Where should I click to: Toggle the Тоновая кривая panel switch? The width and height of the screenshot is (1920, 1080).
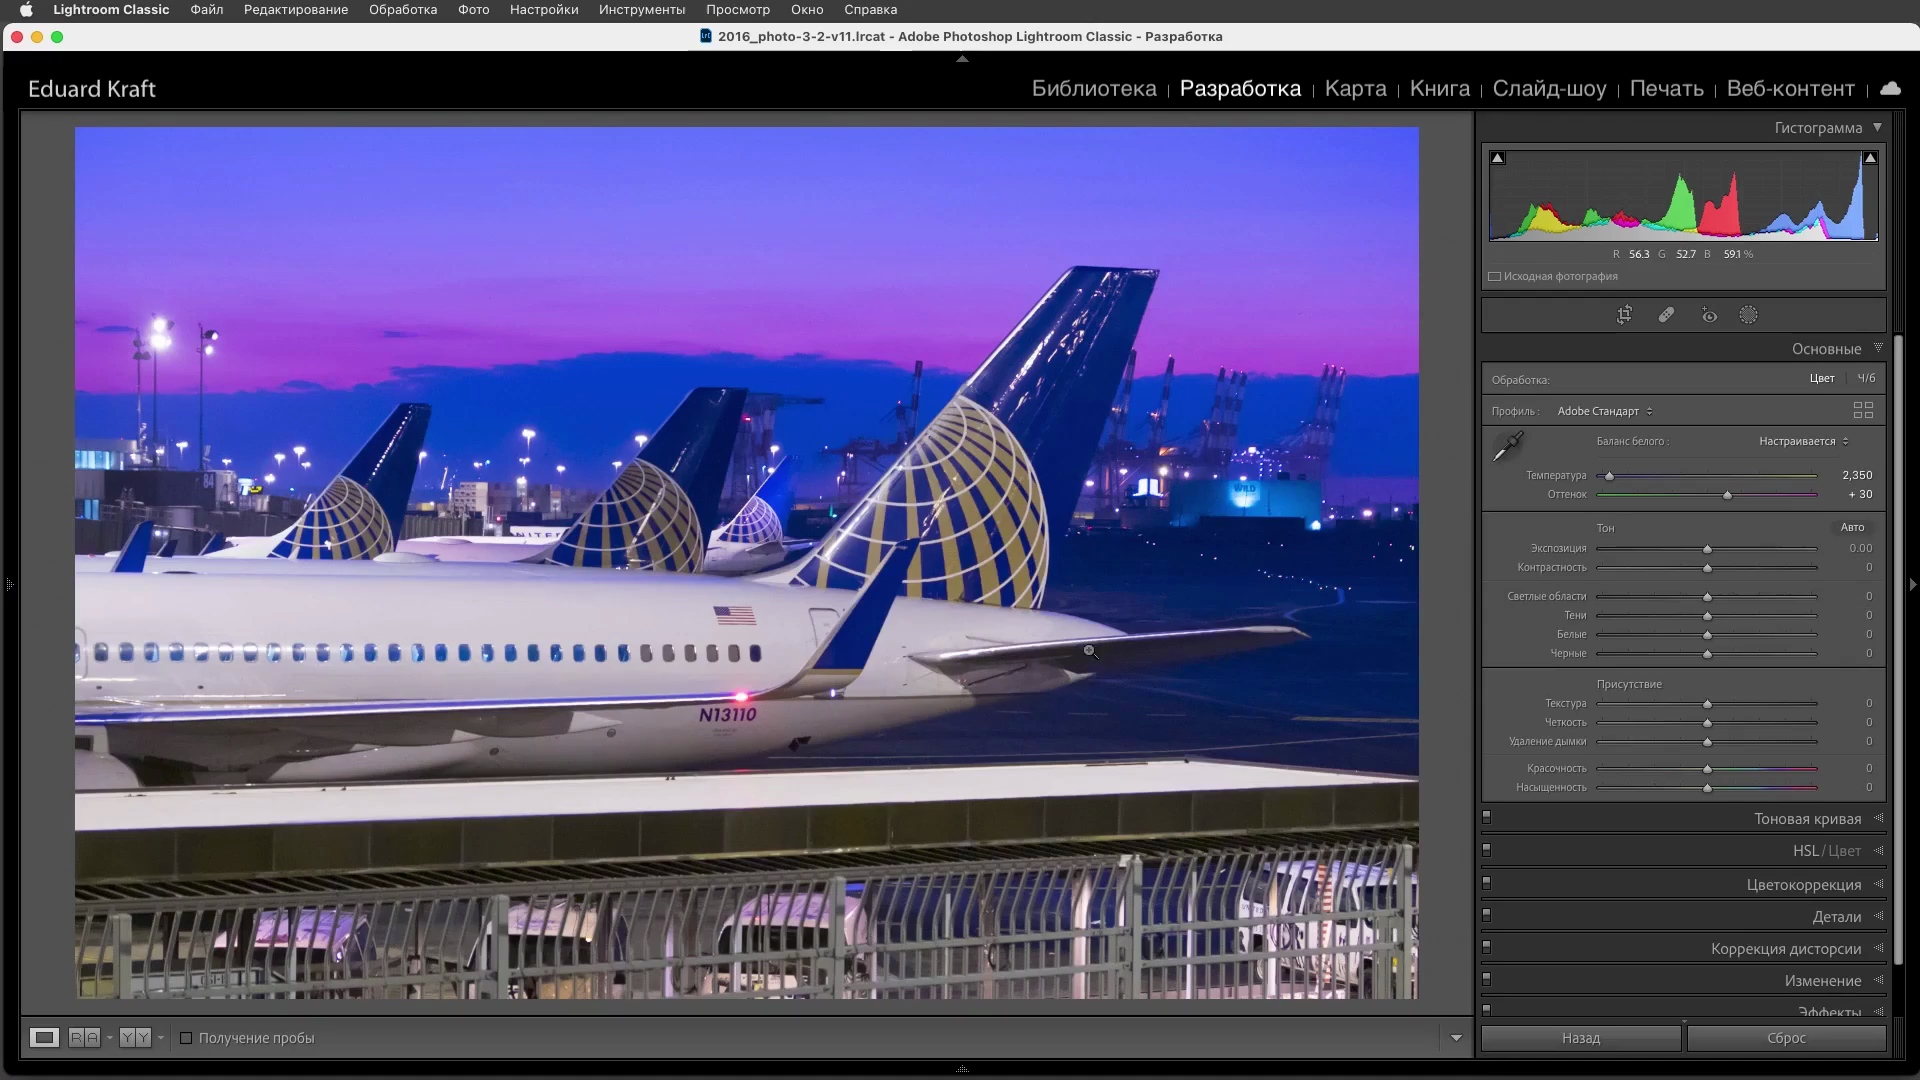pos(1487,818)
